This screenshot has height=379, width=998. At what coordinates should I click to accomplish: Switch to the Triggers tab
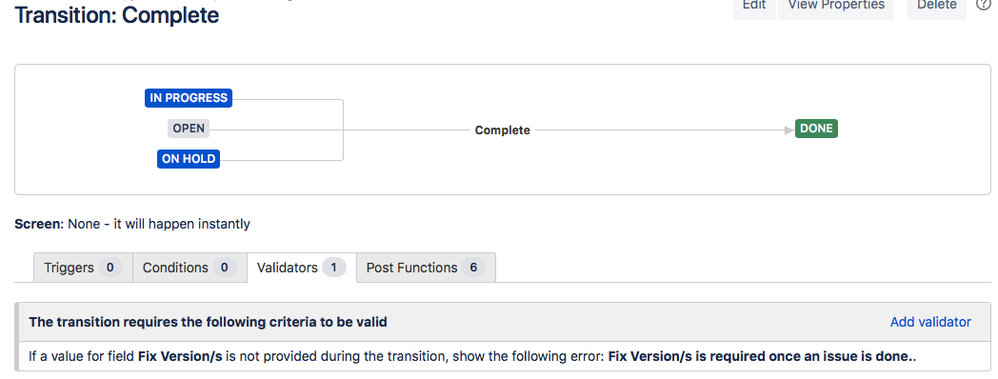tap(83, 268)
